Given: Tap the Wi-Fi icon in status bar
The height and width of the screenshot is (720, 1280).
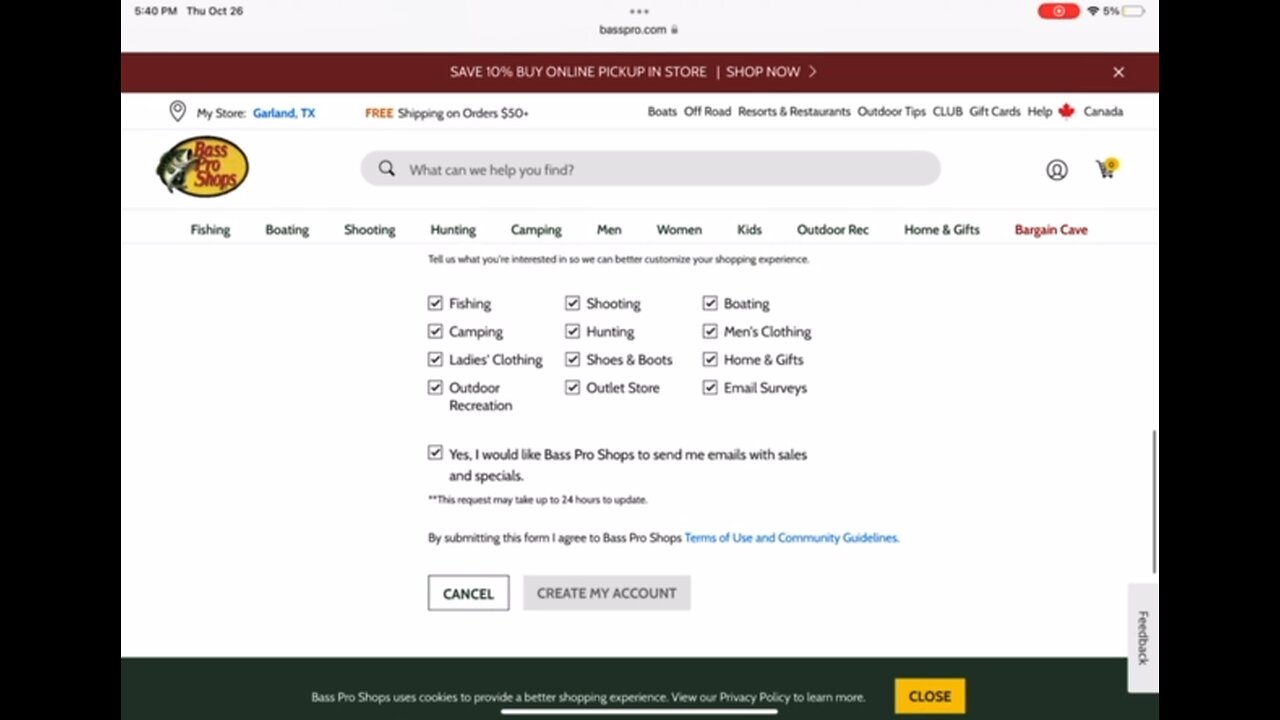Looking at the screenshot, I should (1093, 11).
